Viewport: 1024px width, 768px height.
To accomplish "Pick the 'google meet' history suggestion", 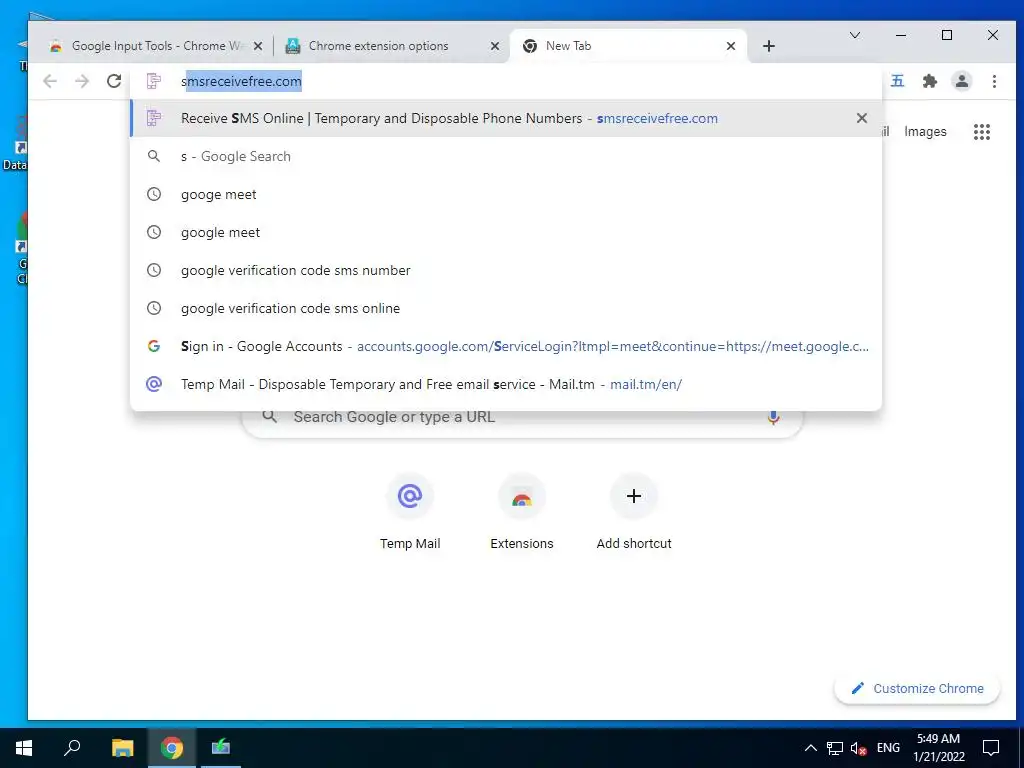I will tap(506, 232).
